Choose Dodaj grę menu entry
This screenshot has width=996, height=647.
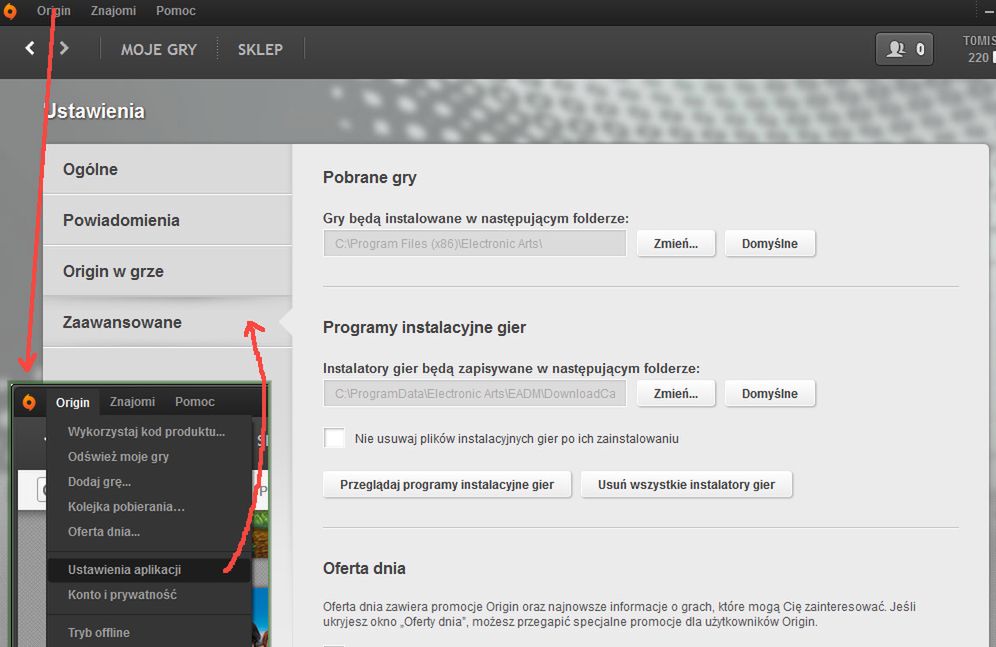149,482
